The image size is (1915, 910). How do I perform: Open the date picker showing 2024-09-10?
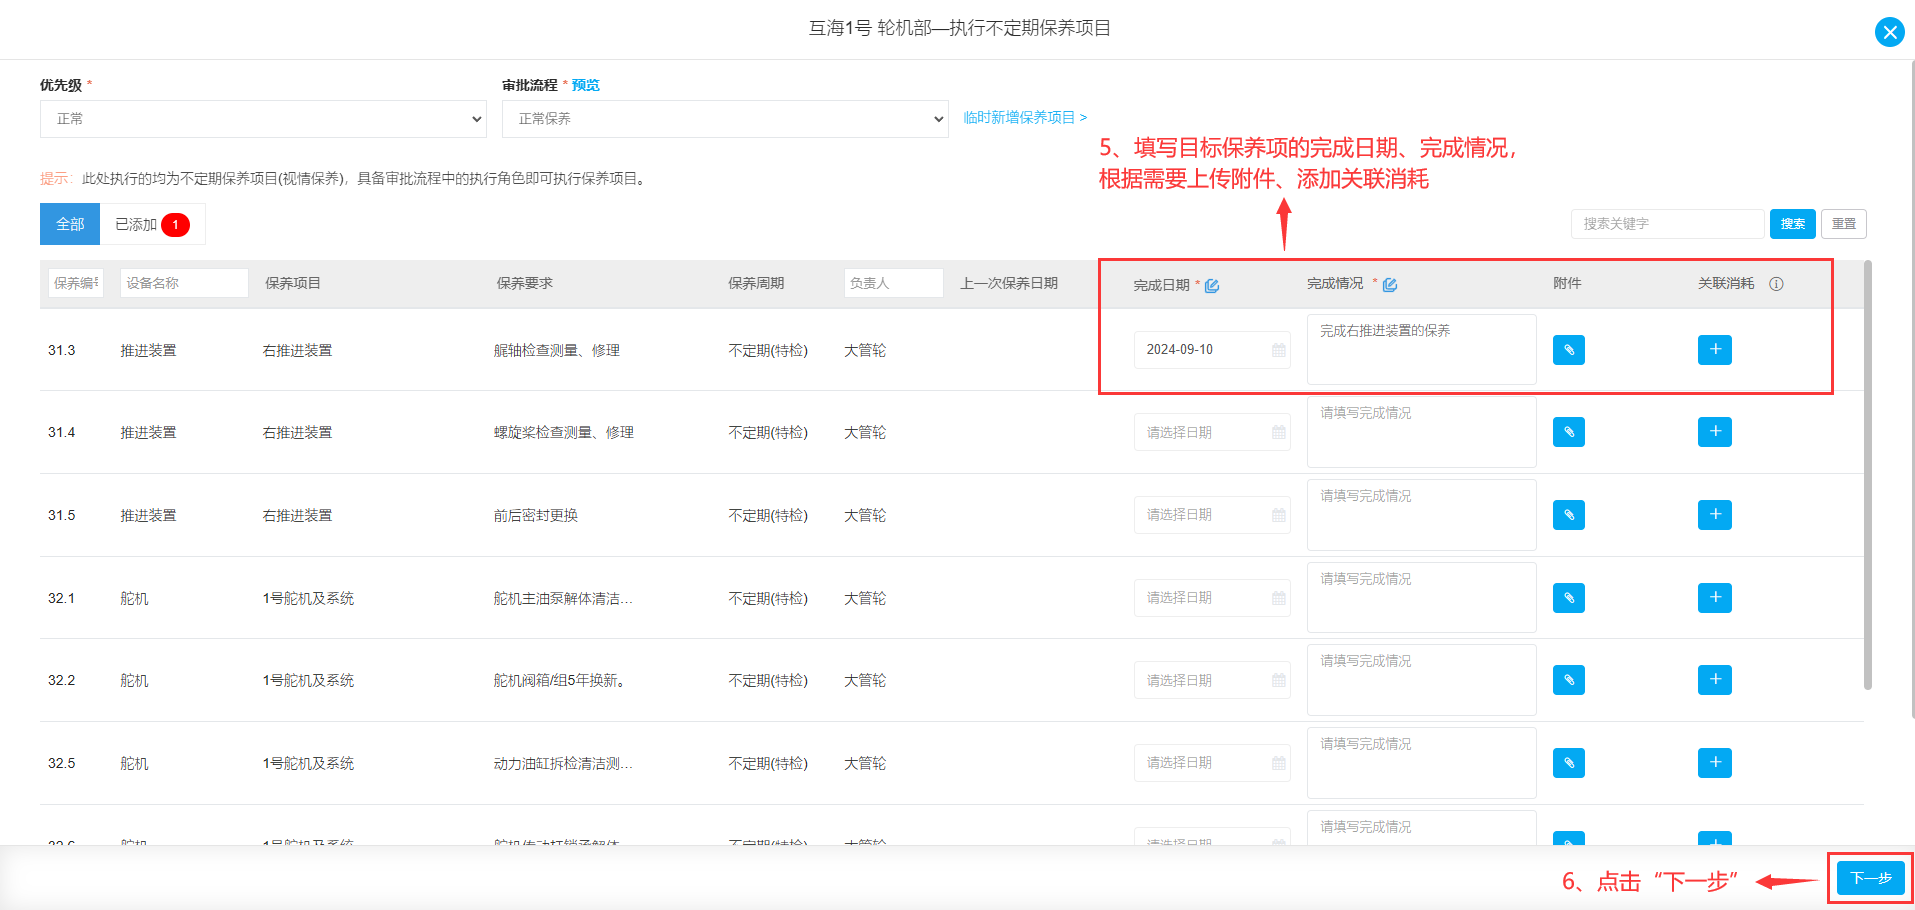(1212, 350)
